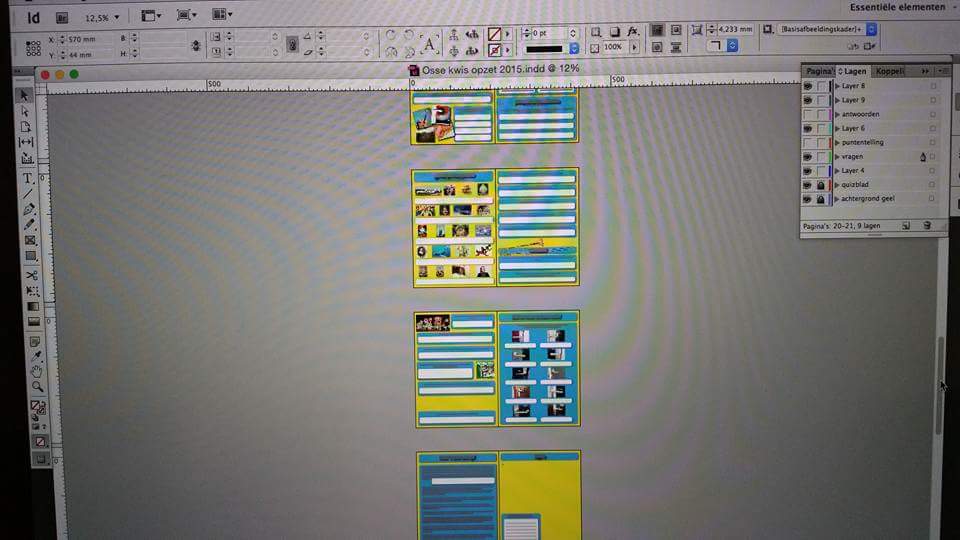Screen dimensions: 960x540
Task: Open the Screen Mode dropdown
Action: click(187, 15)
